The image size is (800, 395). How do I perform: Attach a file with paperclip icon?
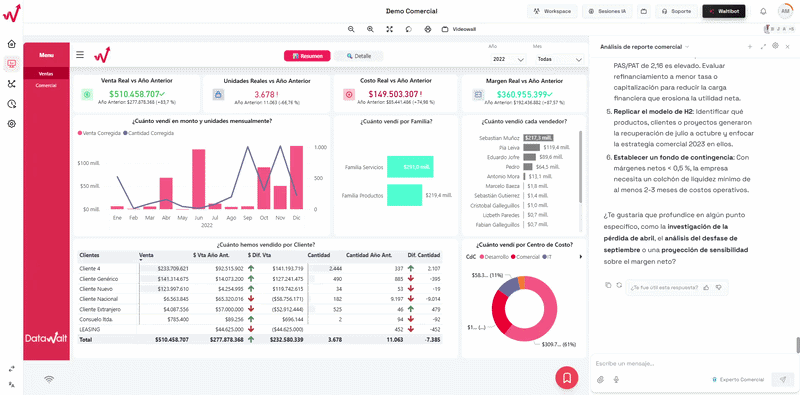tap(600, 379)
